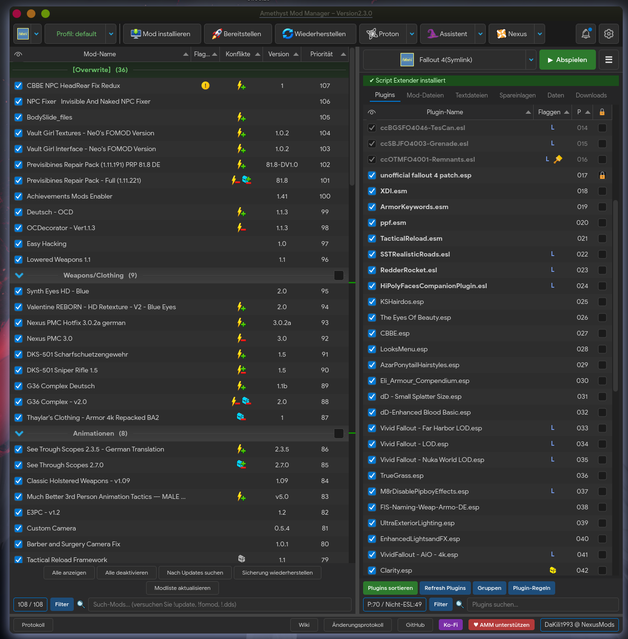Open Spareinlagen tab
The width and height of the screenshot is (628, 639).
pos(518,95)
